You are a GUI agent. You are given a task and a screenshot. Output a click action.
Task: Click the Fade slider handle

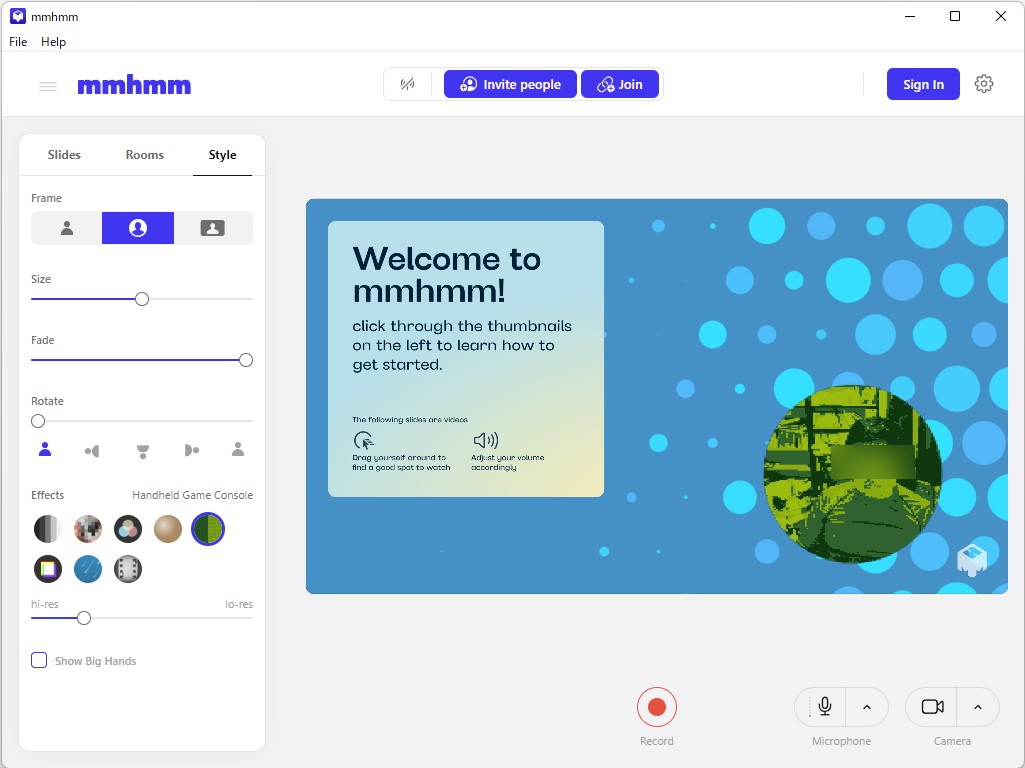click(x=246, y=360)
